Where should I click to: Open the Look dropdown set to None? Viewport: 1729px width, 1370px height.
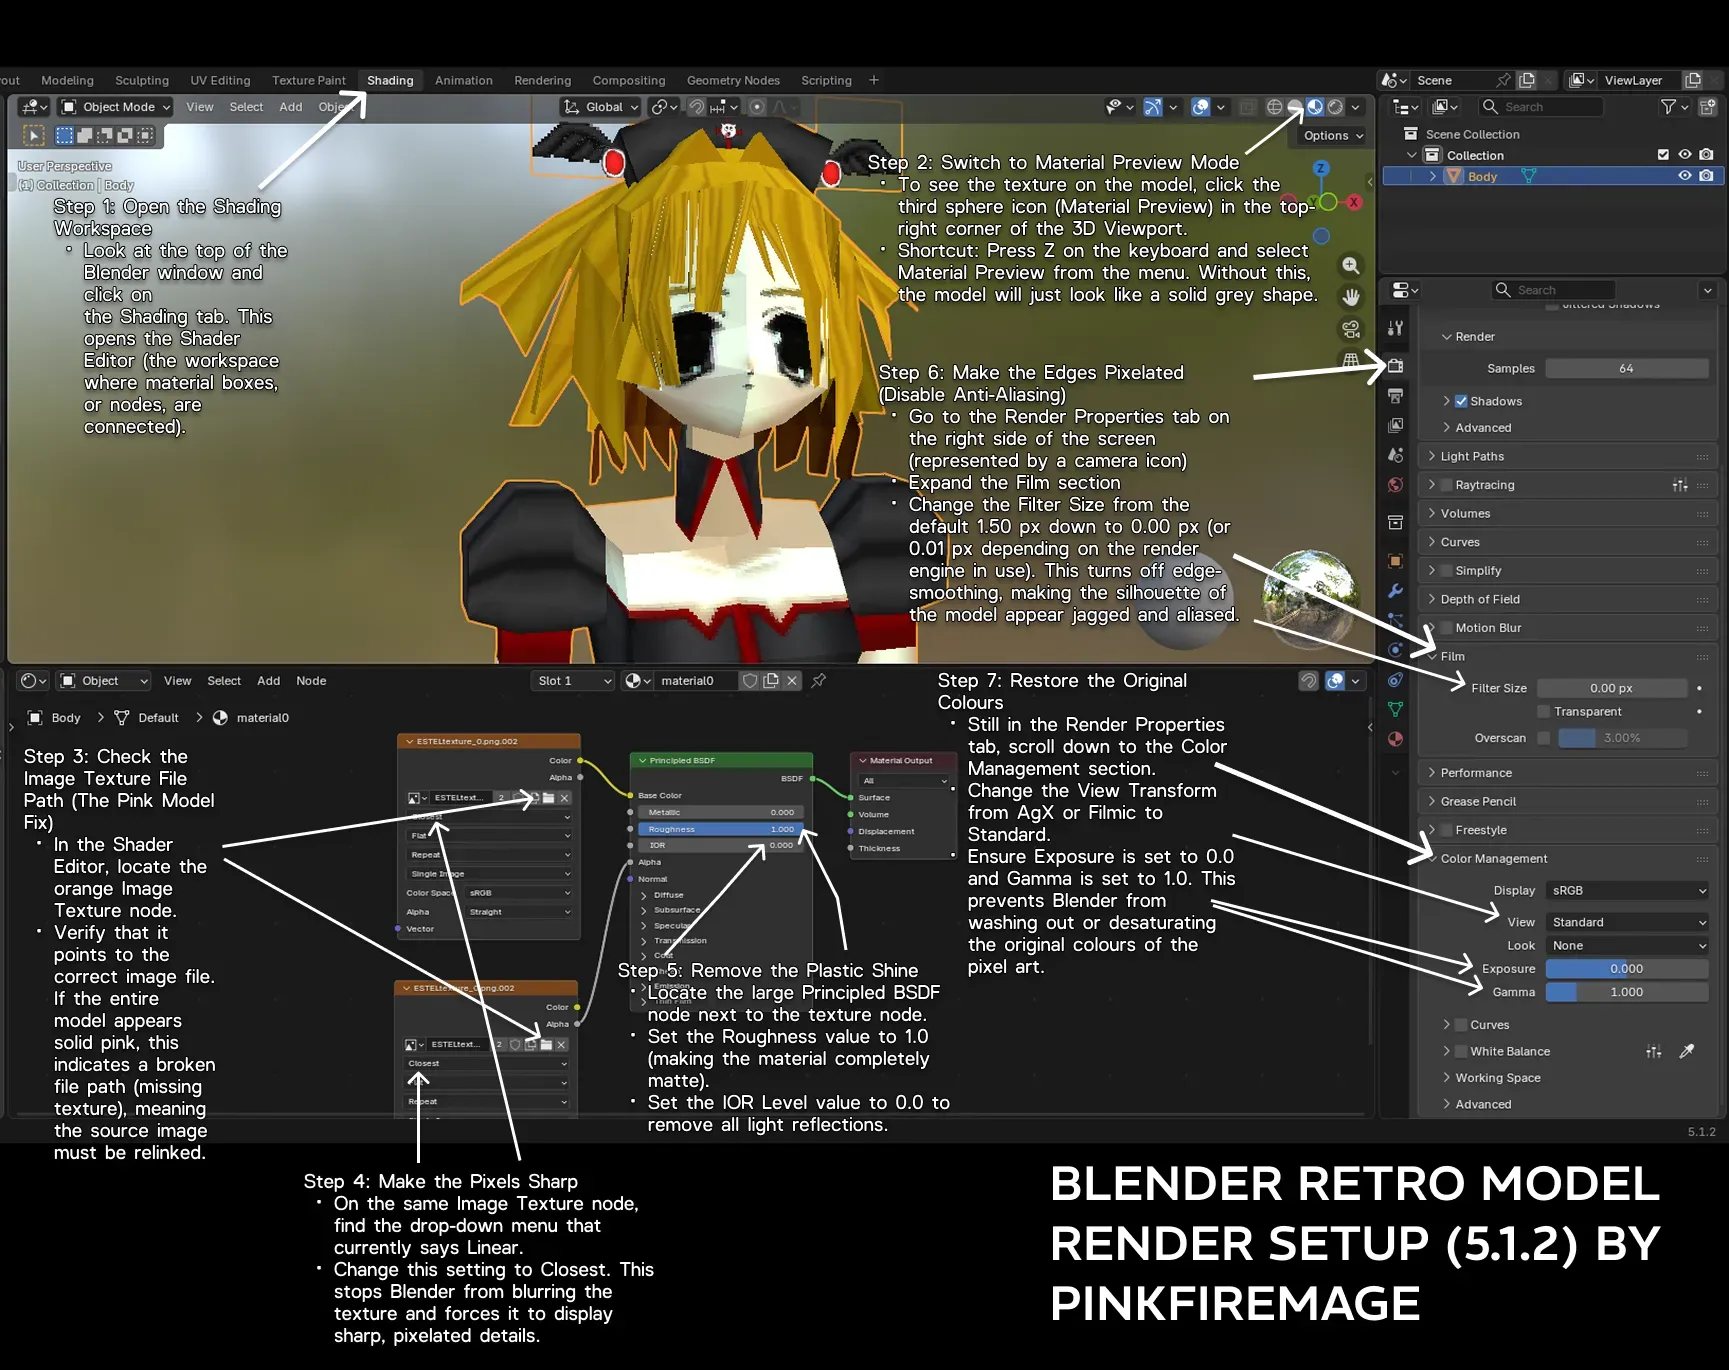[1627, 946]
